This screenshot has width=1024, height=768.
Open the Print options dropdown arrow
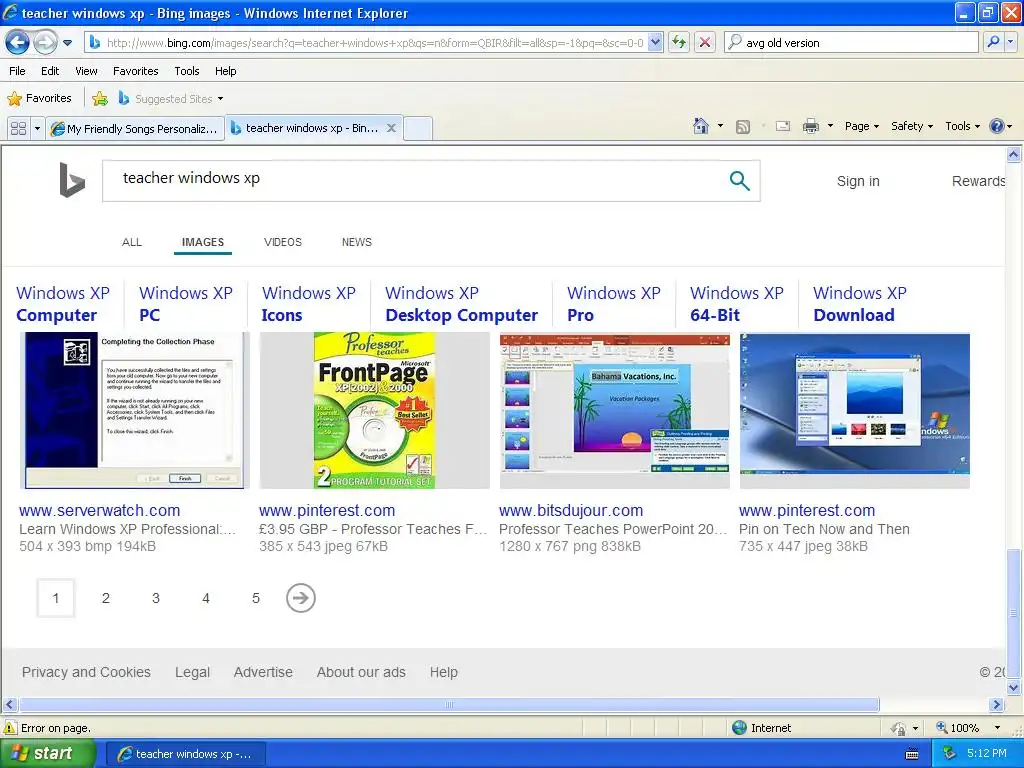830,126
